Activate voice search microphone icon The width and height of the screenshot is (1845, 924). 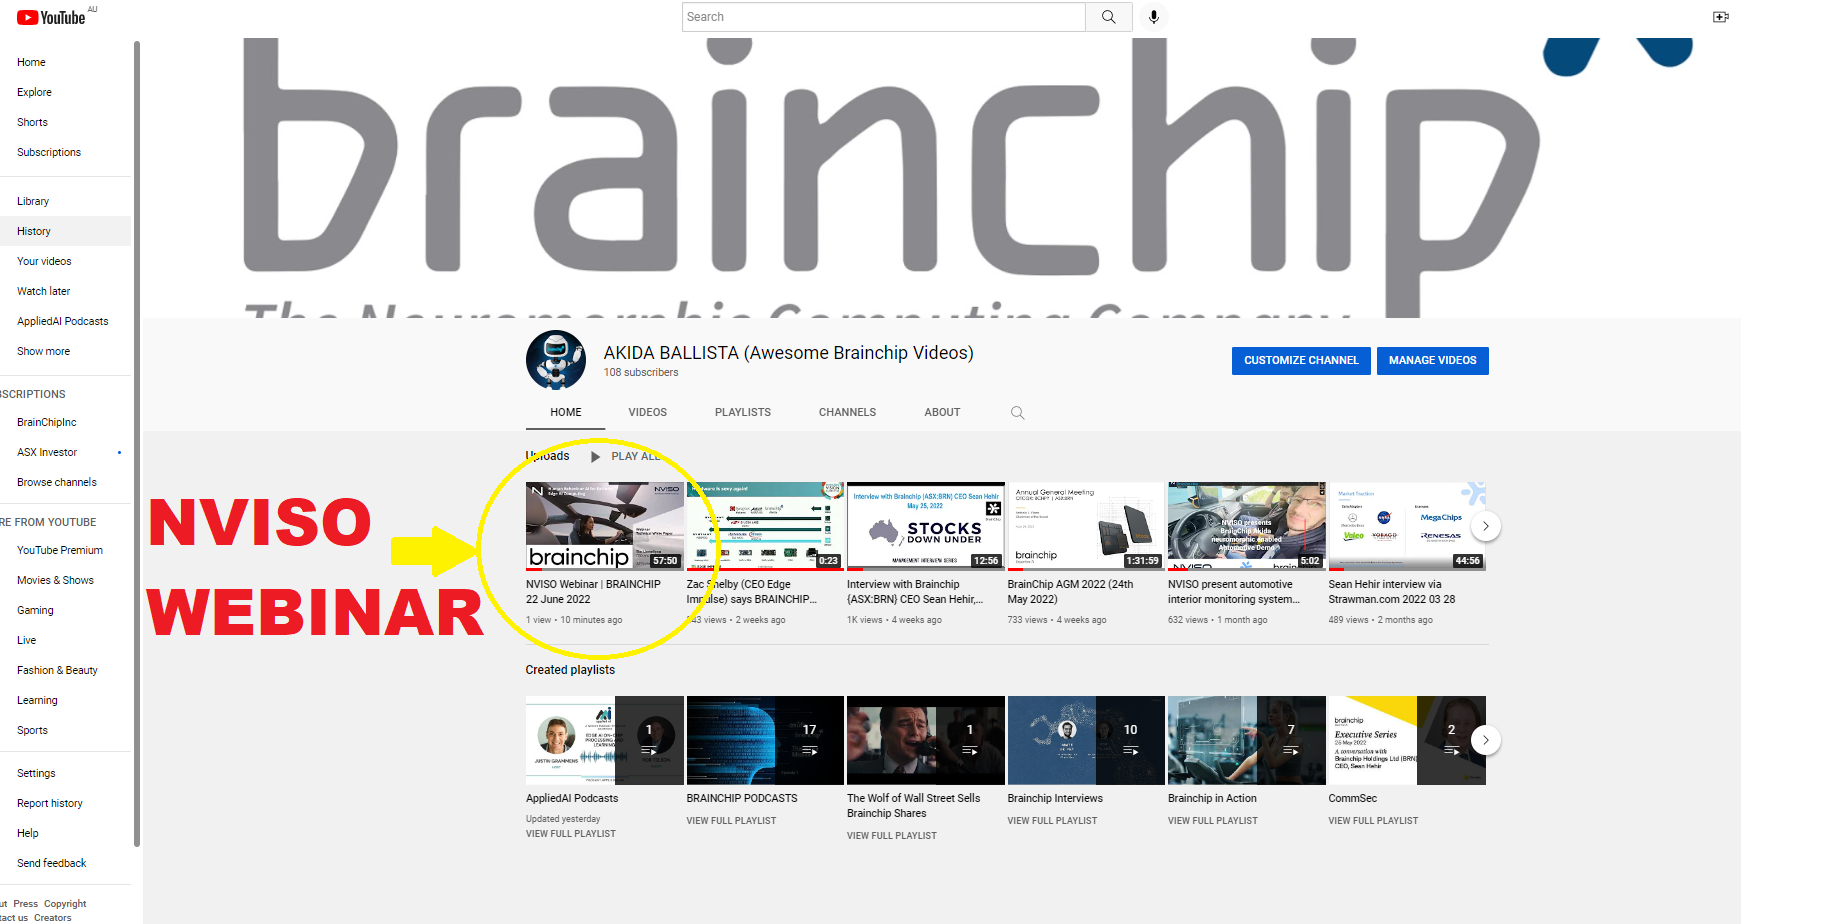tap(1154, 17)
